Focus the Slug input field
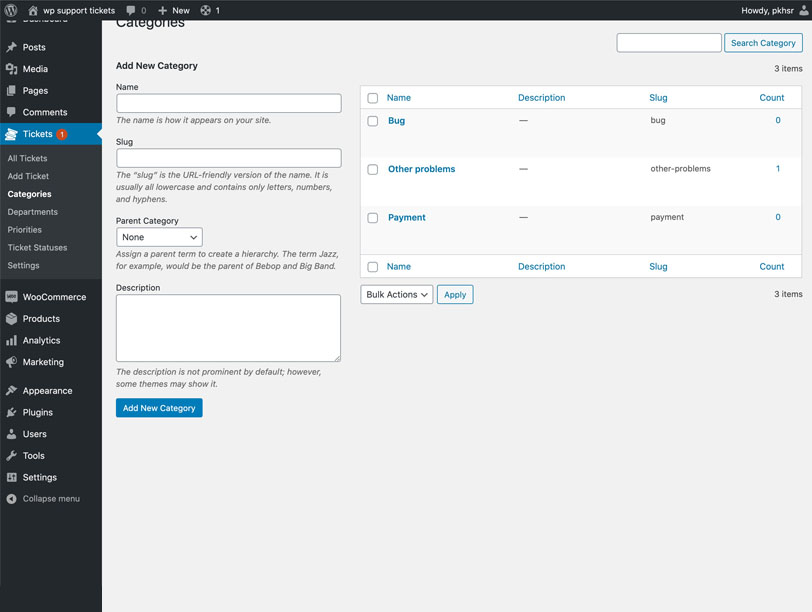Image resolution: width=812 pixels, height=612 pixels. pos(228,158)
